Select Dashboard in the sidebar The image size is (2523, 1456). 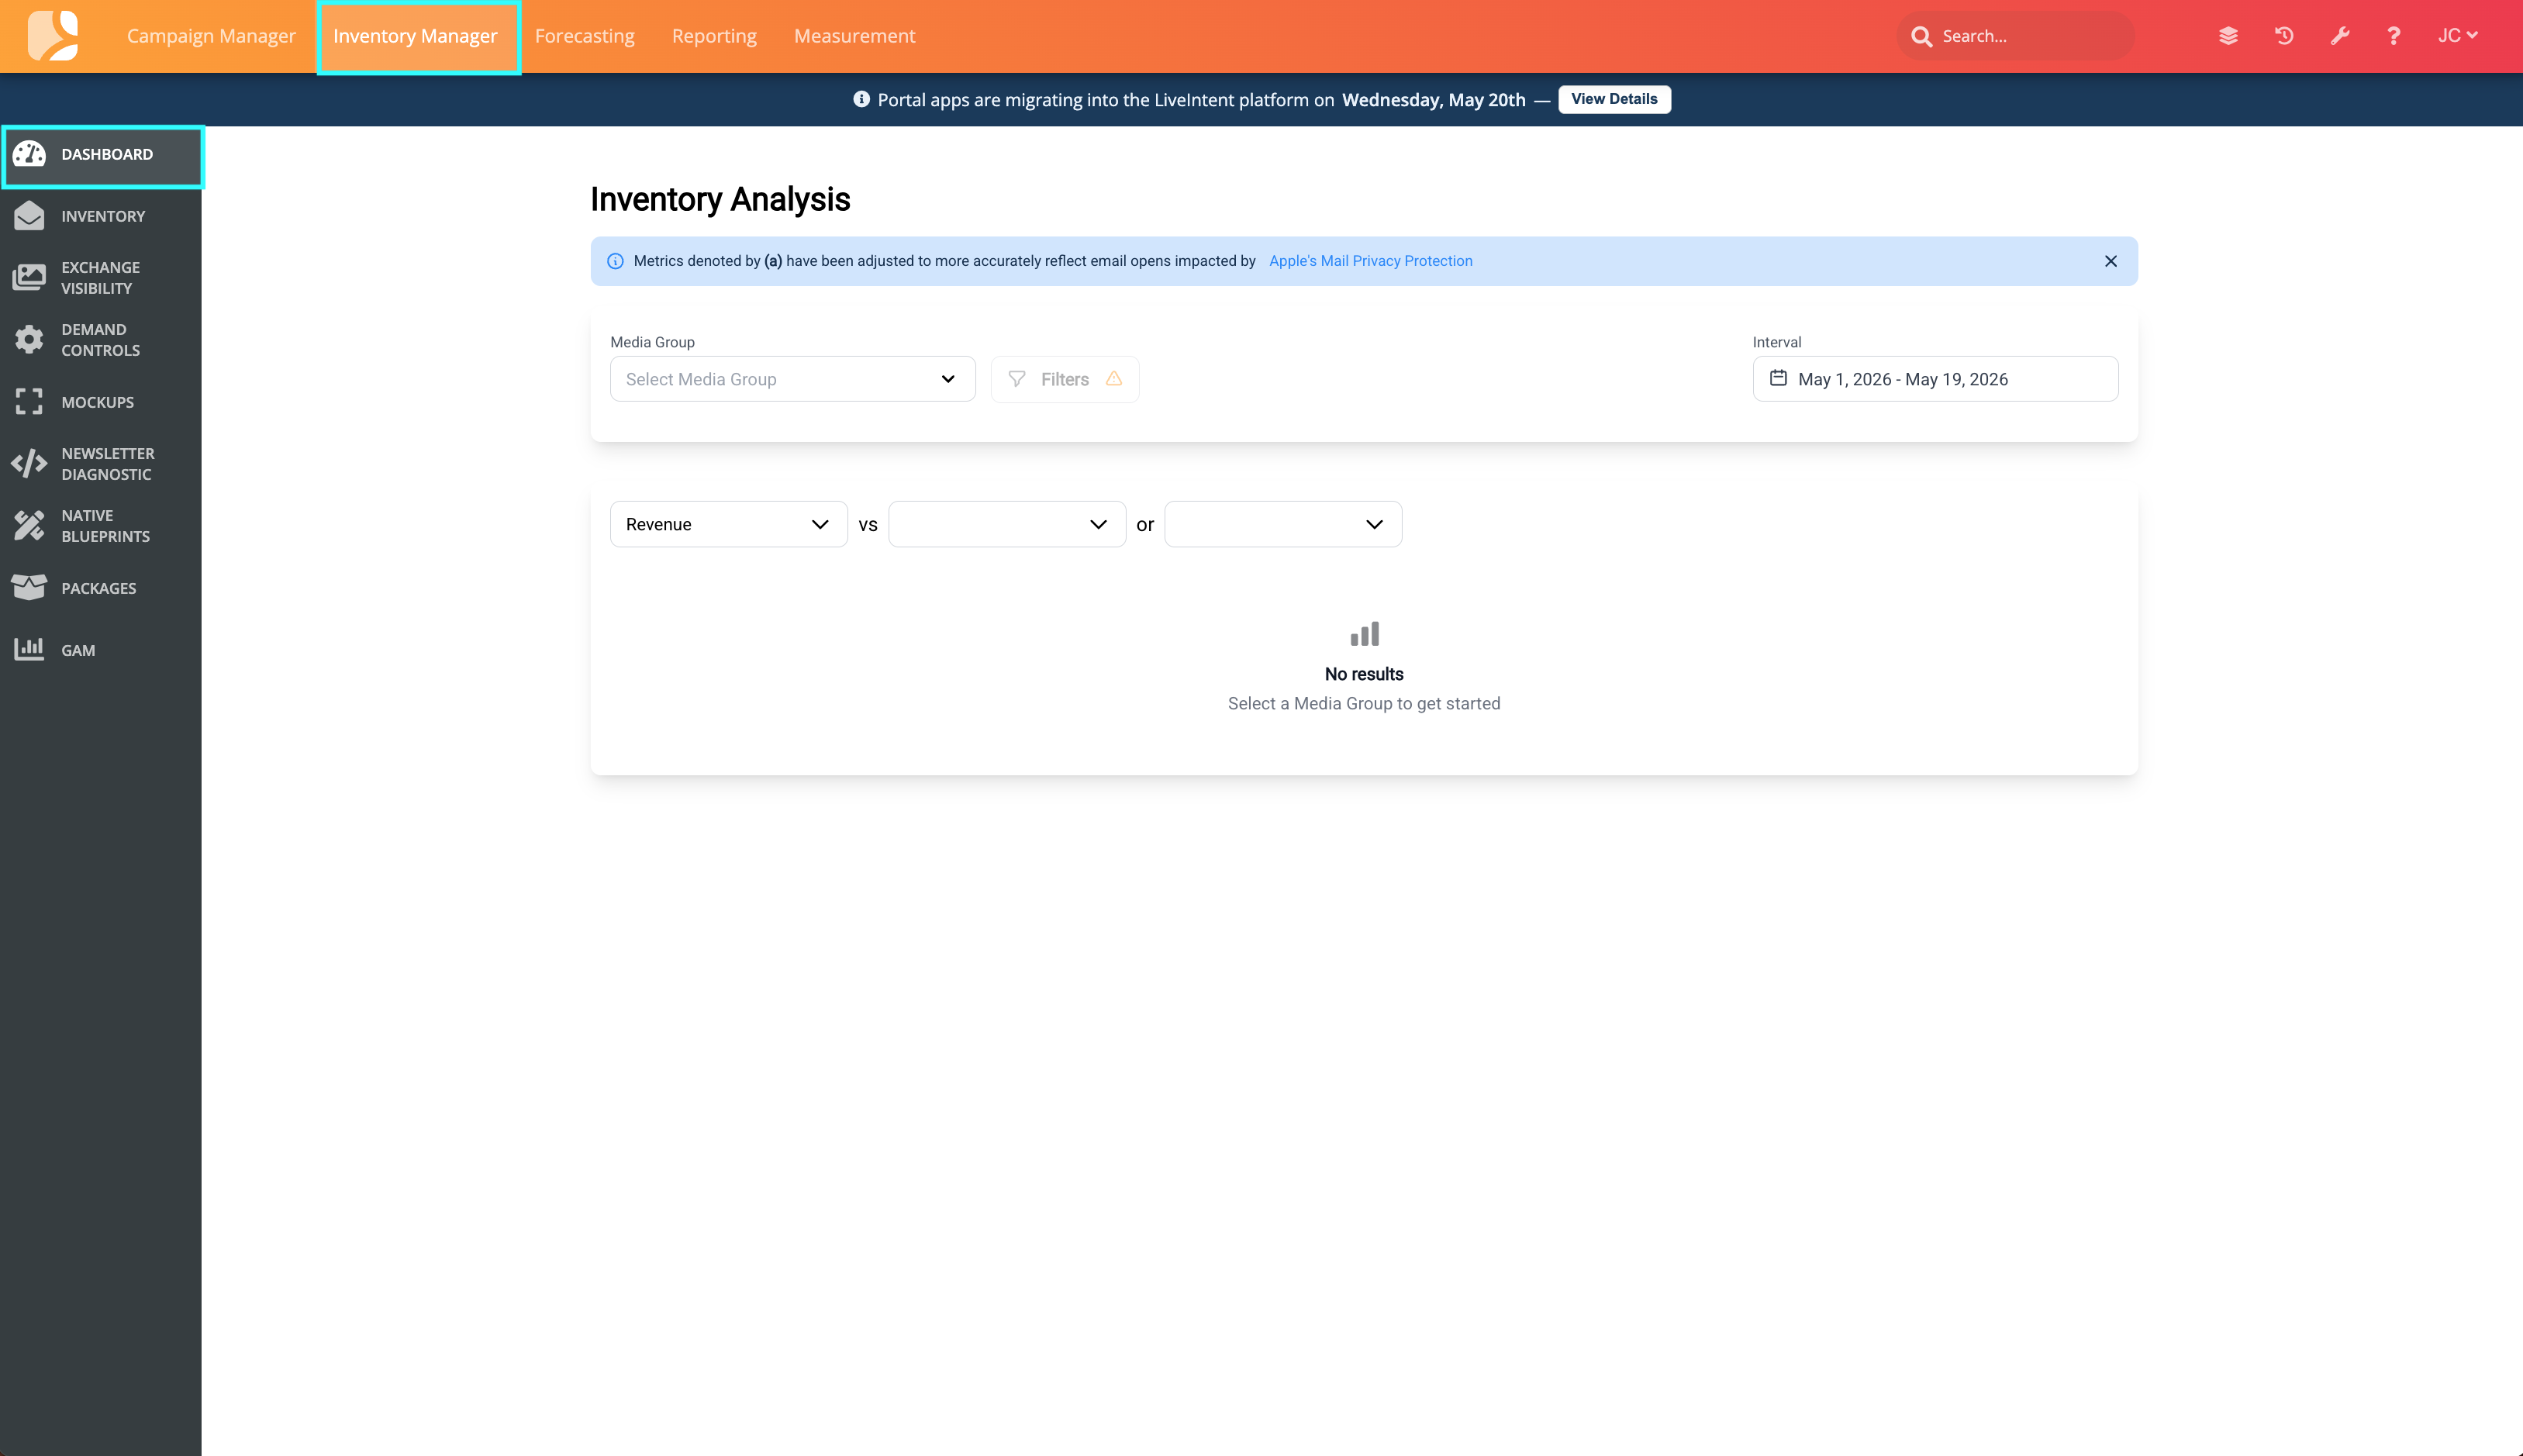coord(101,154)
